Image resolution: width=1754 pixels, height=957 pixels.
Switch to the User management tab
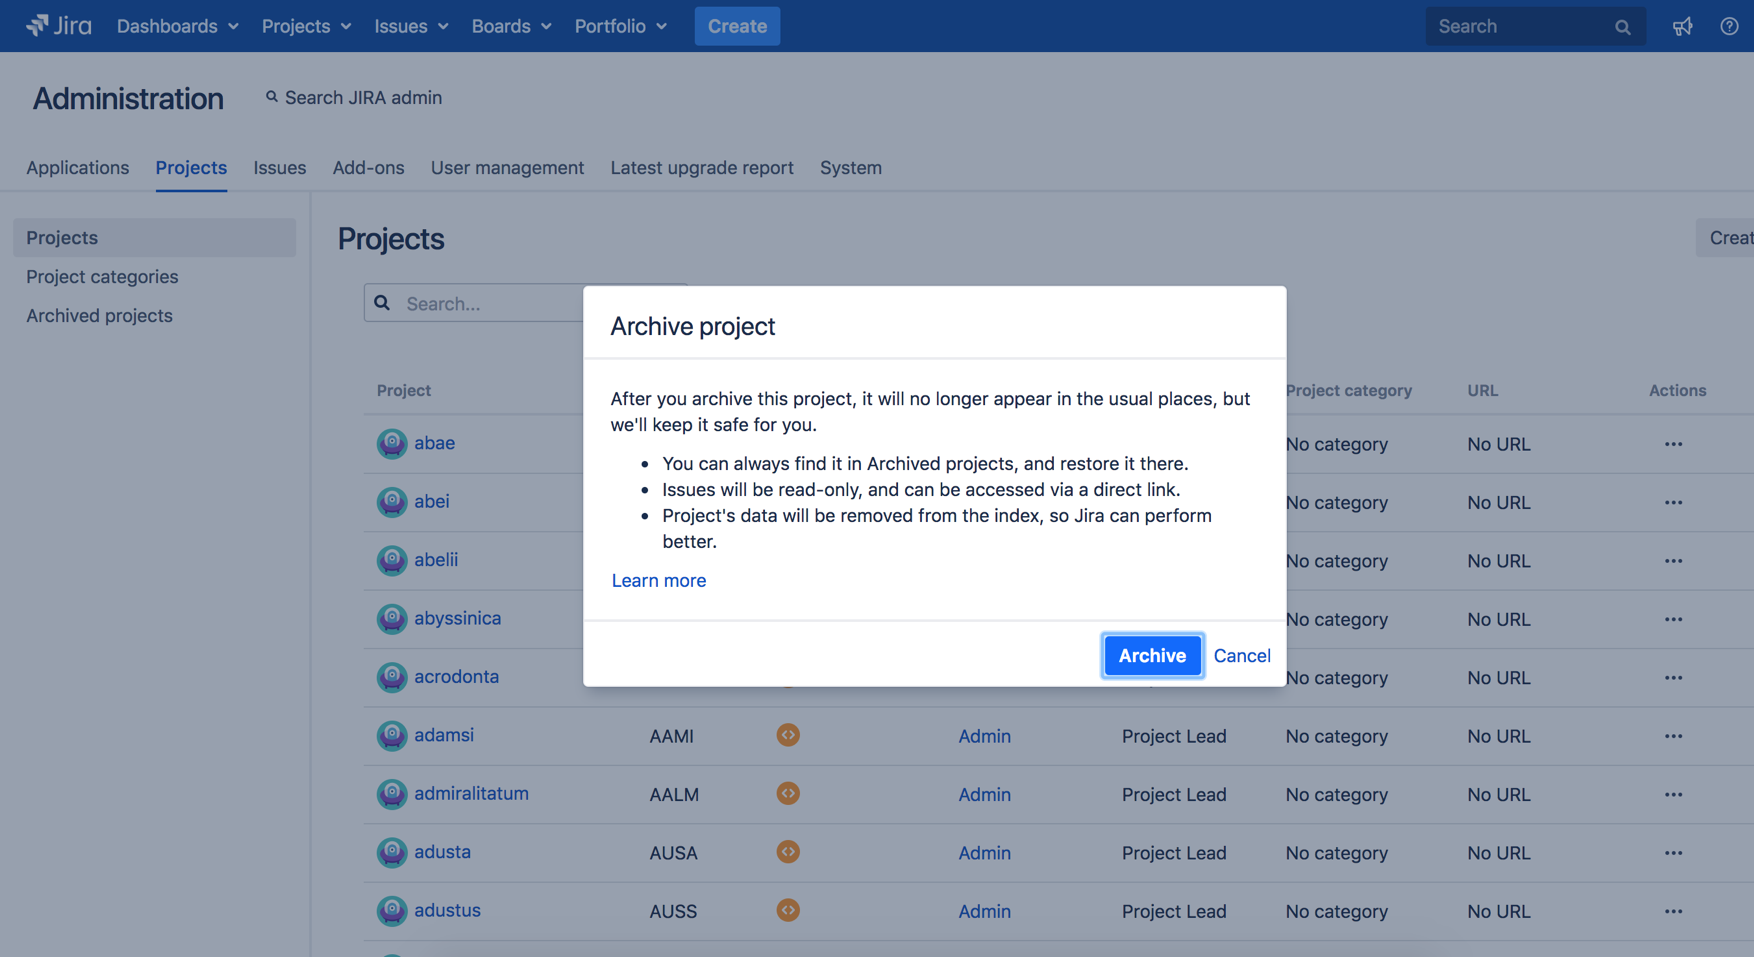click(x=507, y=167)
